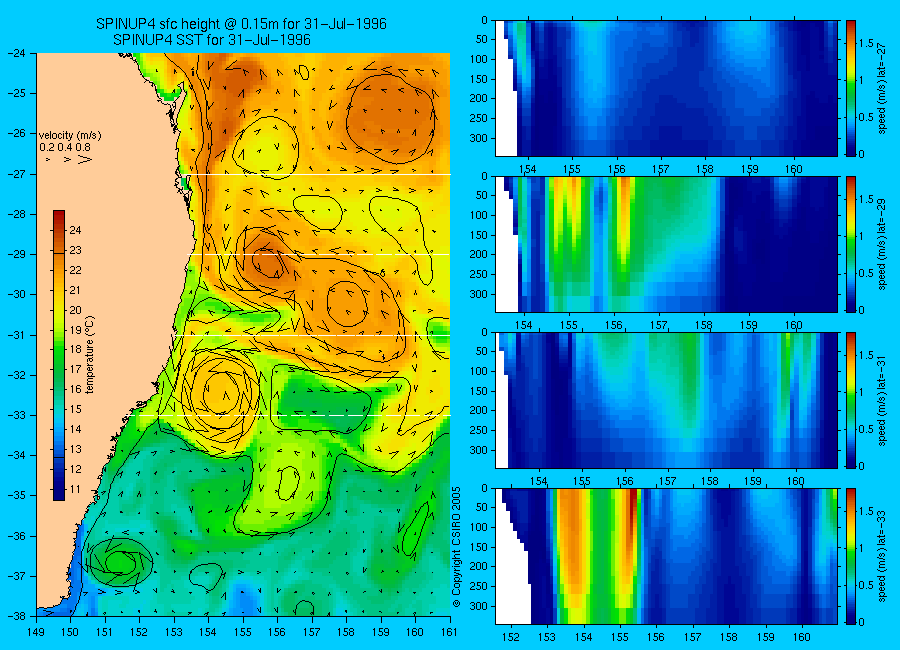Click the temperature color bar on the map
This screenshot has width=900, height=650.
(59, 355)
